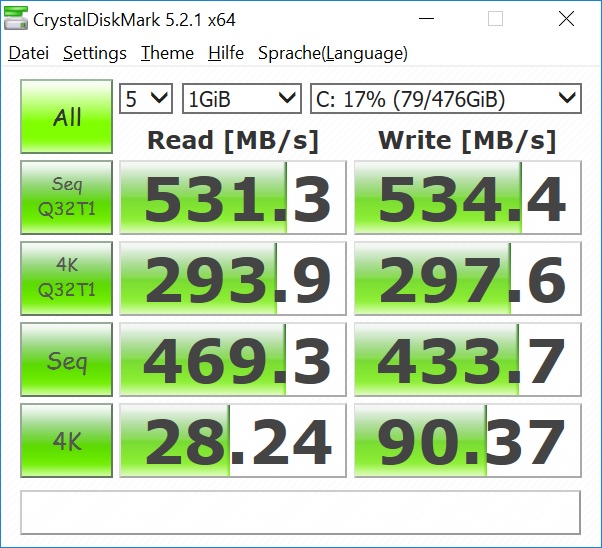
Task: Open the Hilfe menu
Action: click(x=226, y=53)
